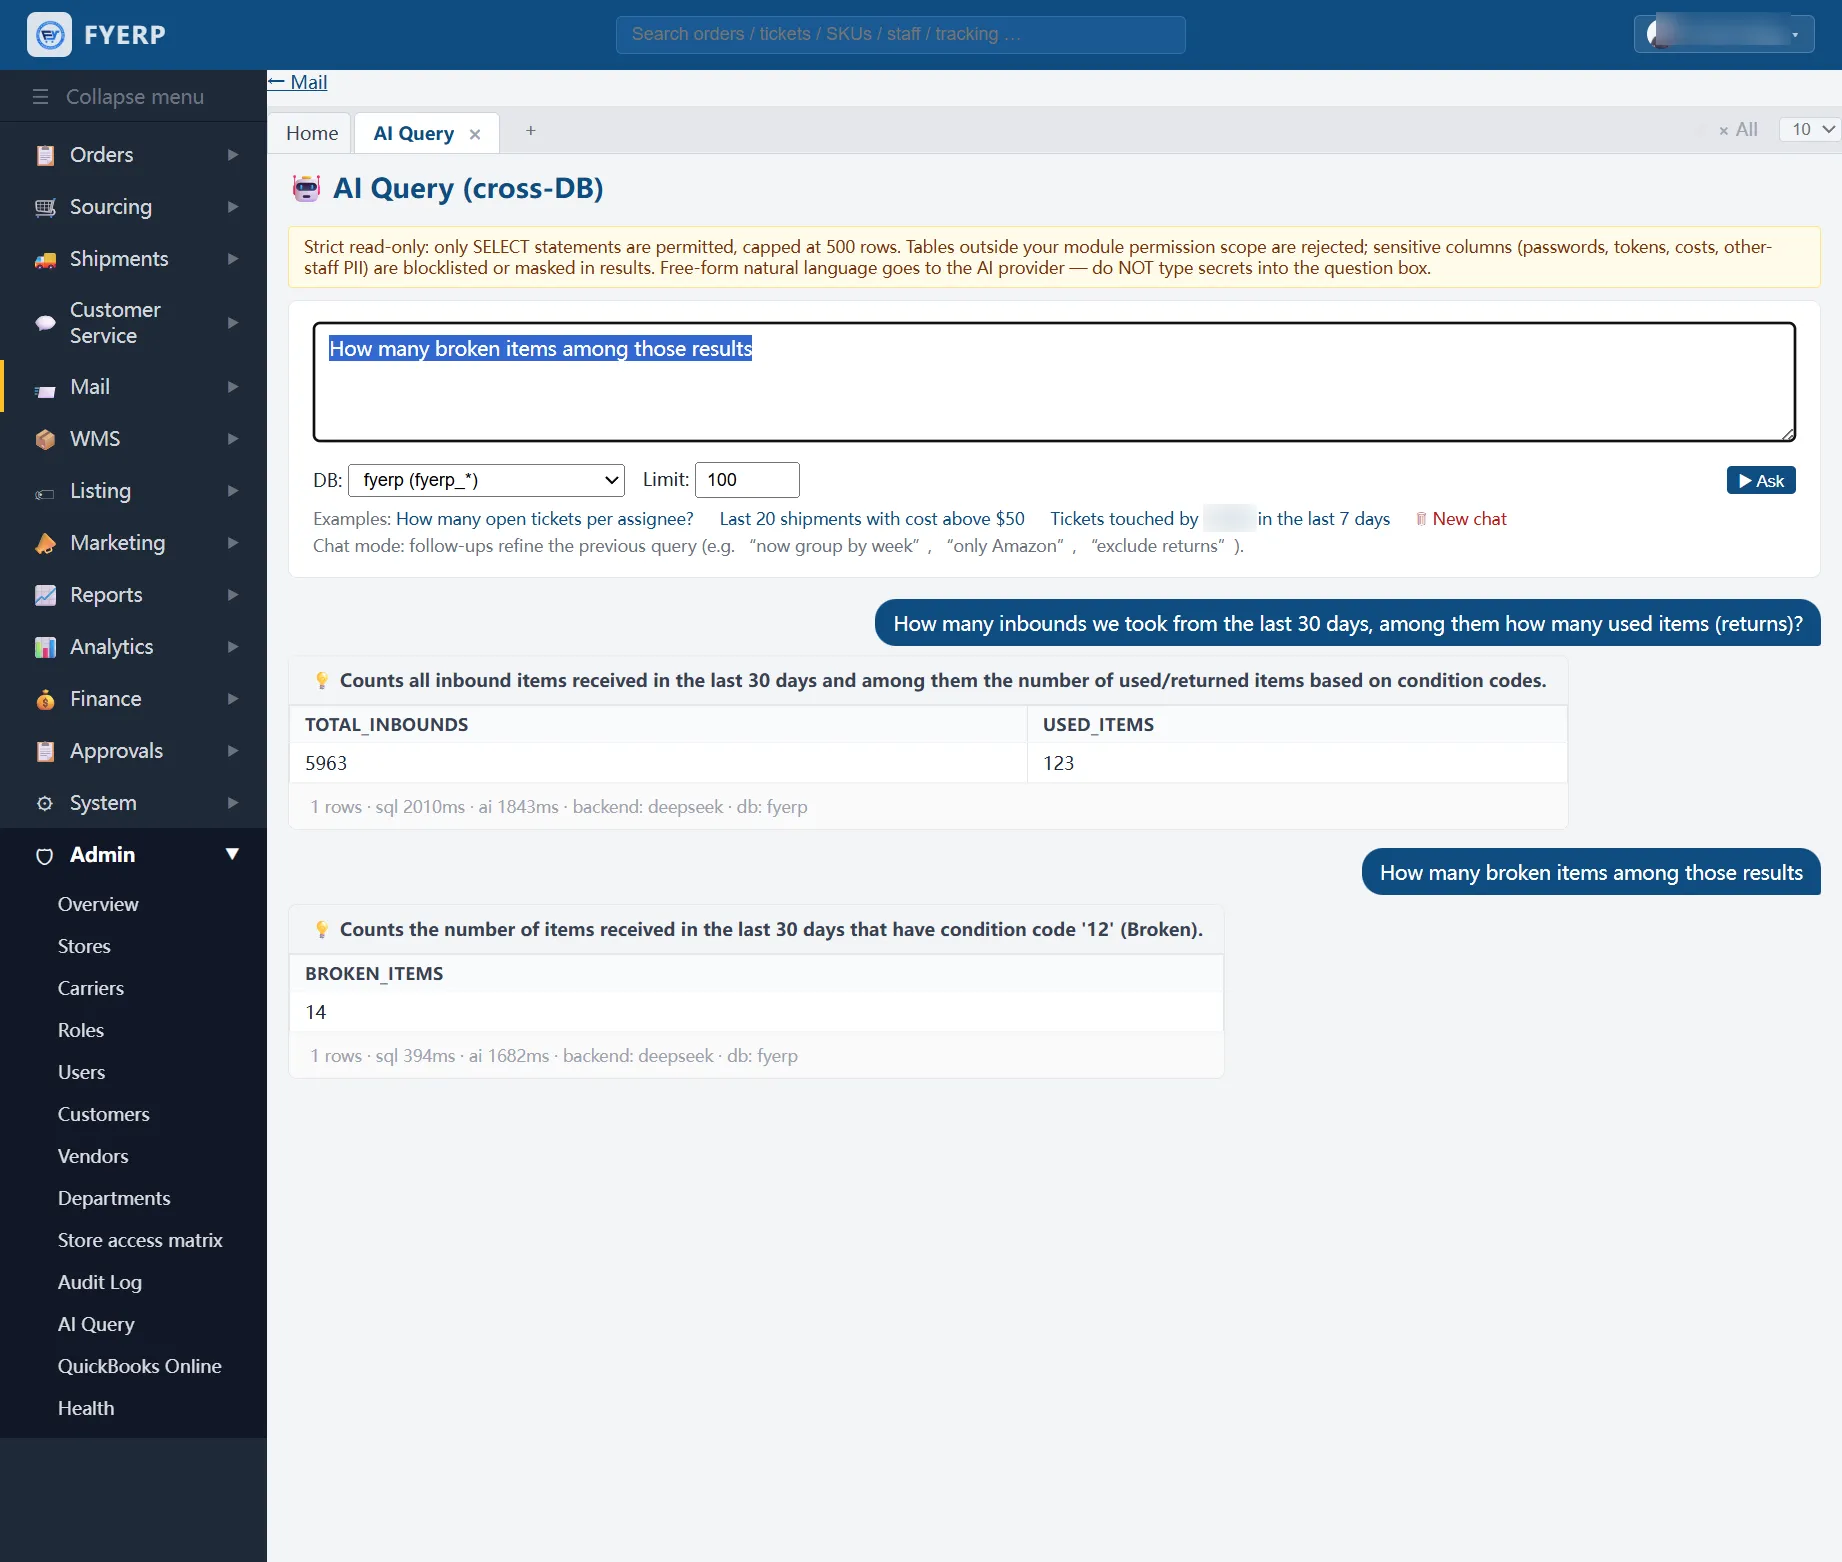1842x1562 pixels.
Task: Open the Vendors admin page
Action: [x=93, y=1156]
